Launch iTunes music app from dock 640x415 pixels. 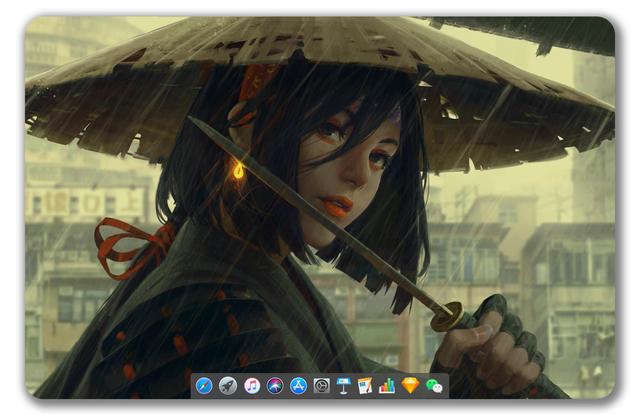point(252,386)
